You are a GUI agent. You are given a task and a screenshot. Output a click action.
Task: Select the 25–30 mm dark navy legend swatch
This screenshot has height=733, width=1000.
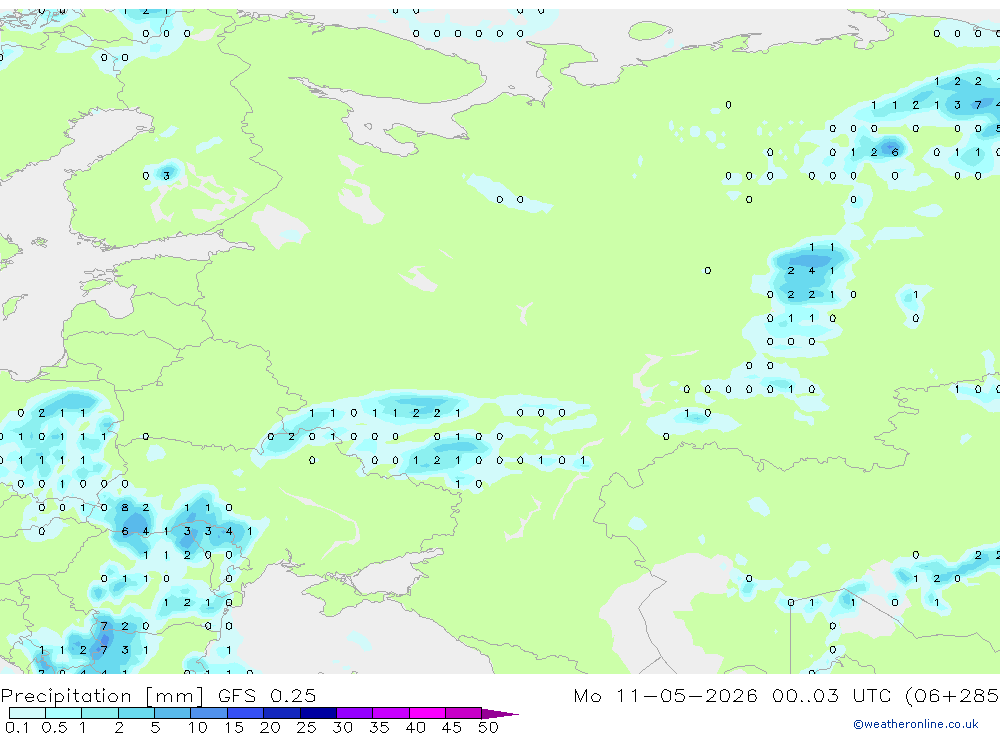[318, 713]
